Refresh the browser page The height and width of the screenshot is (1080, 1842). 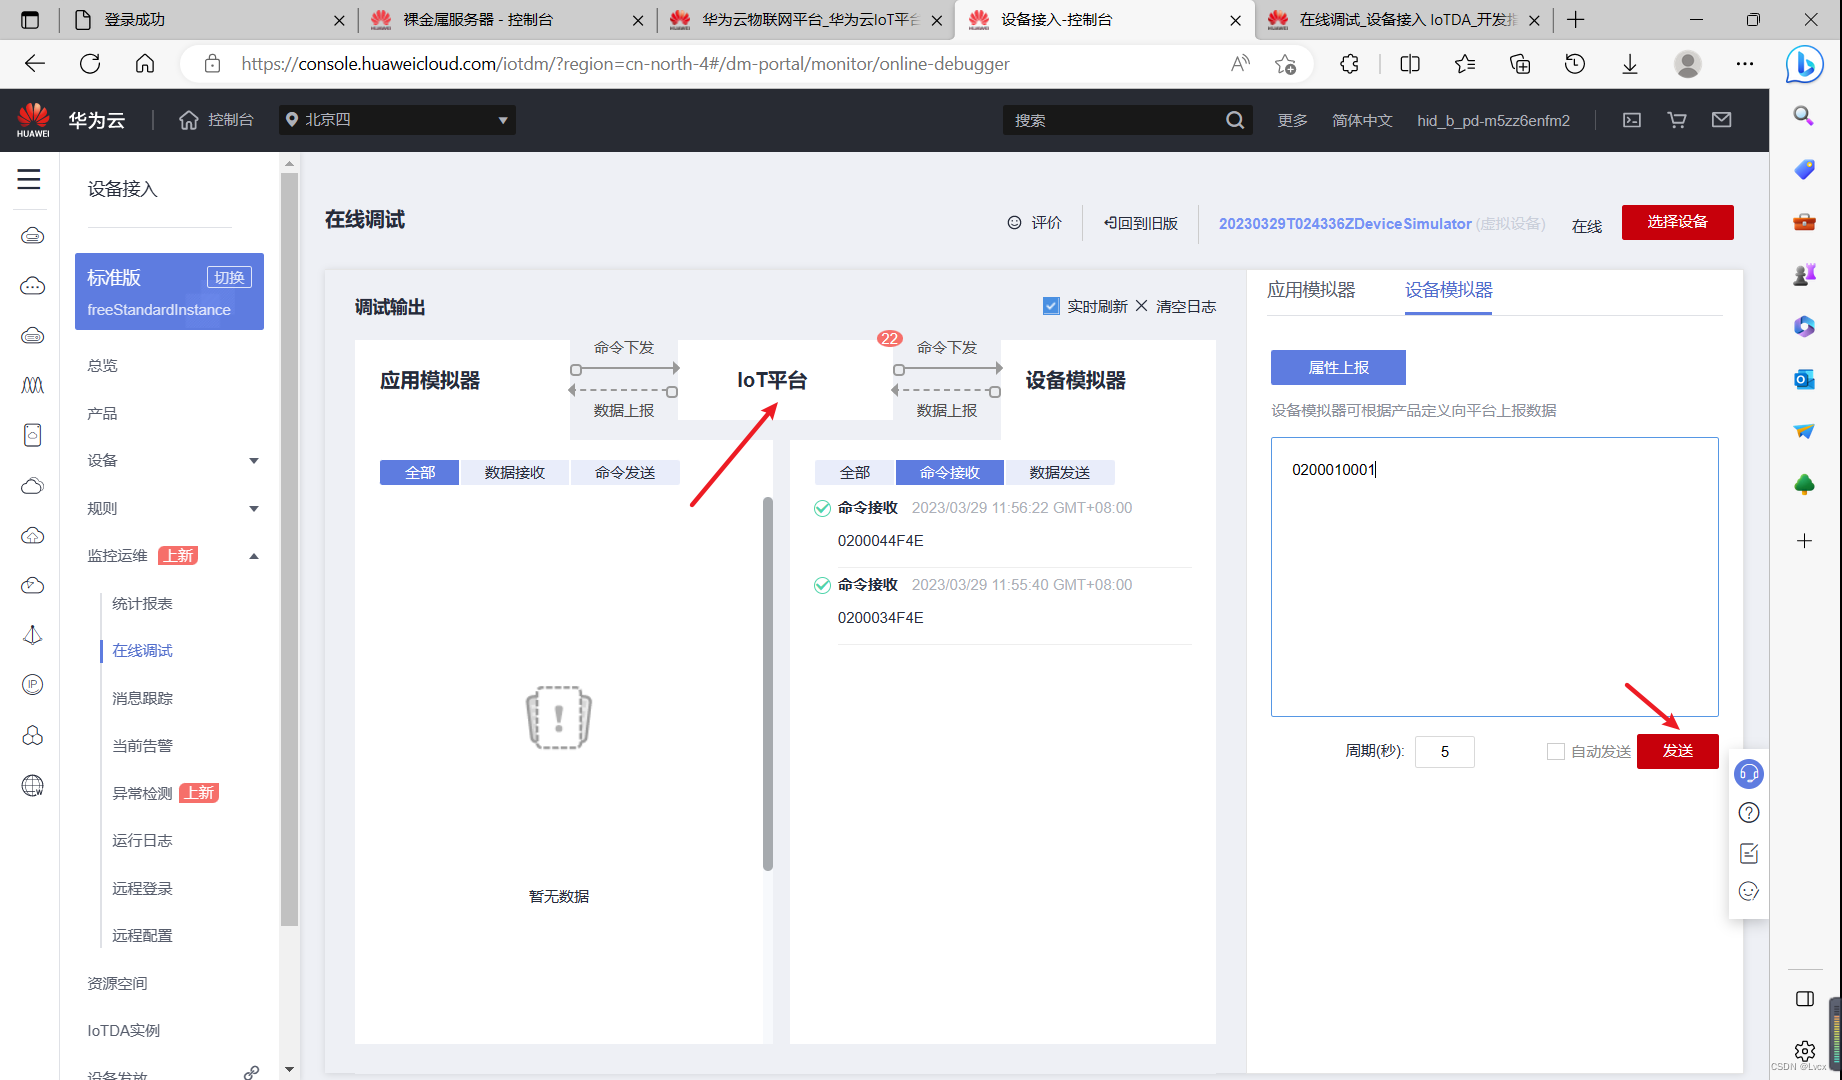point(90,64)
